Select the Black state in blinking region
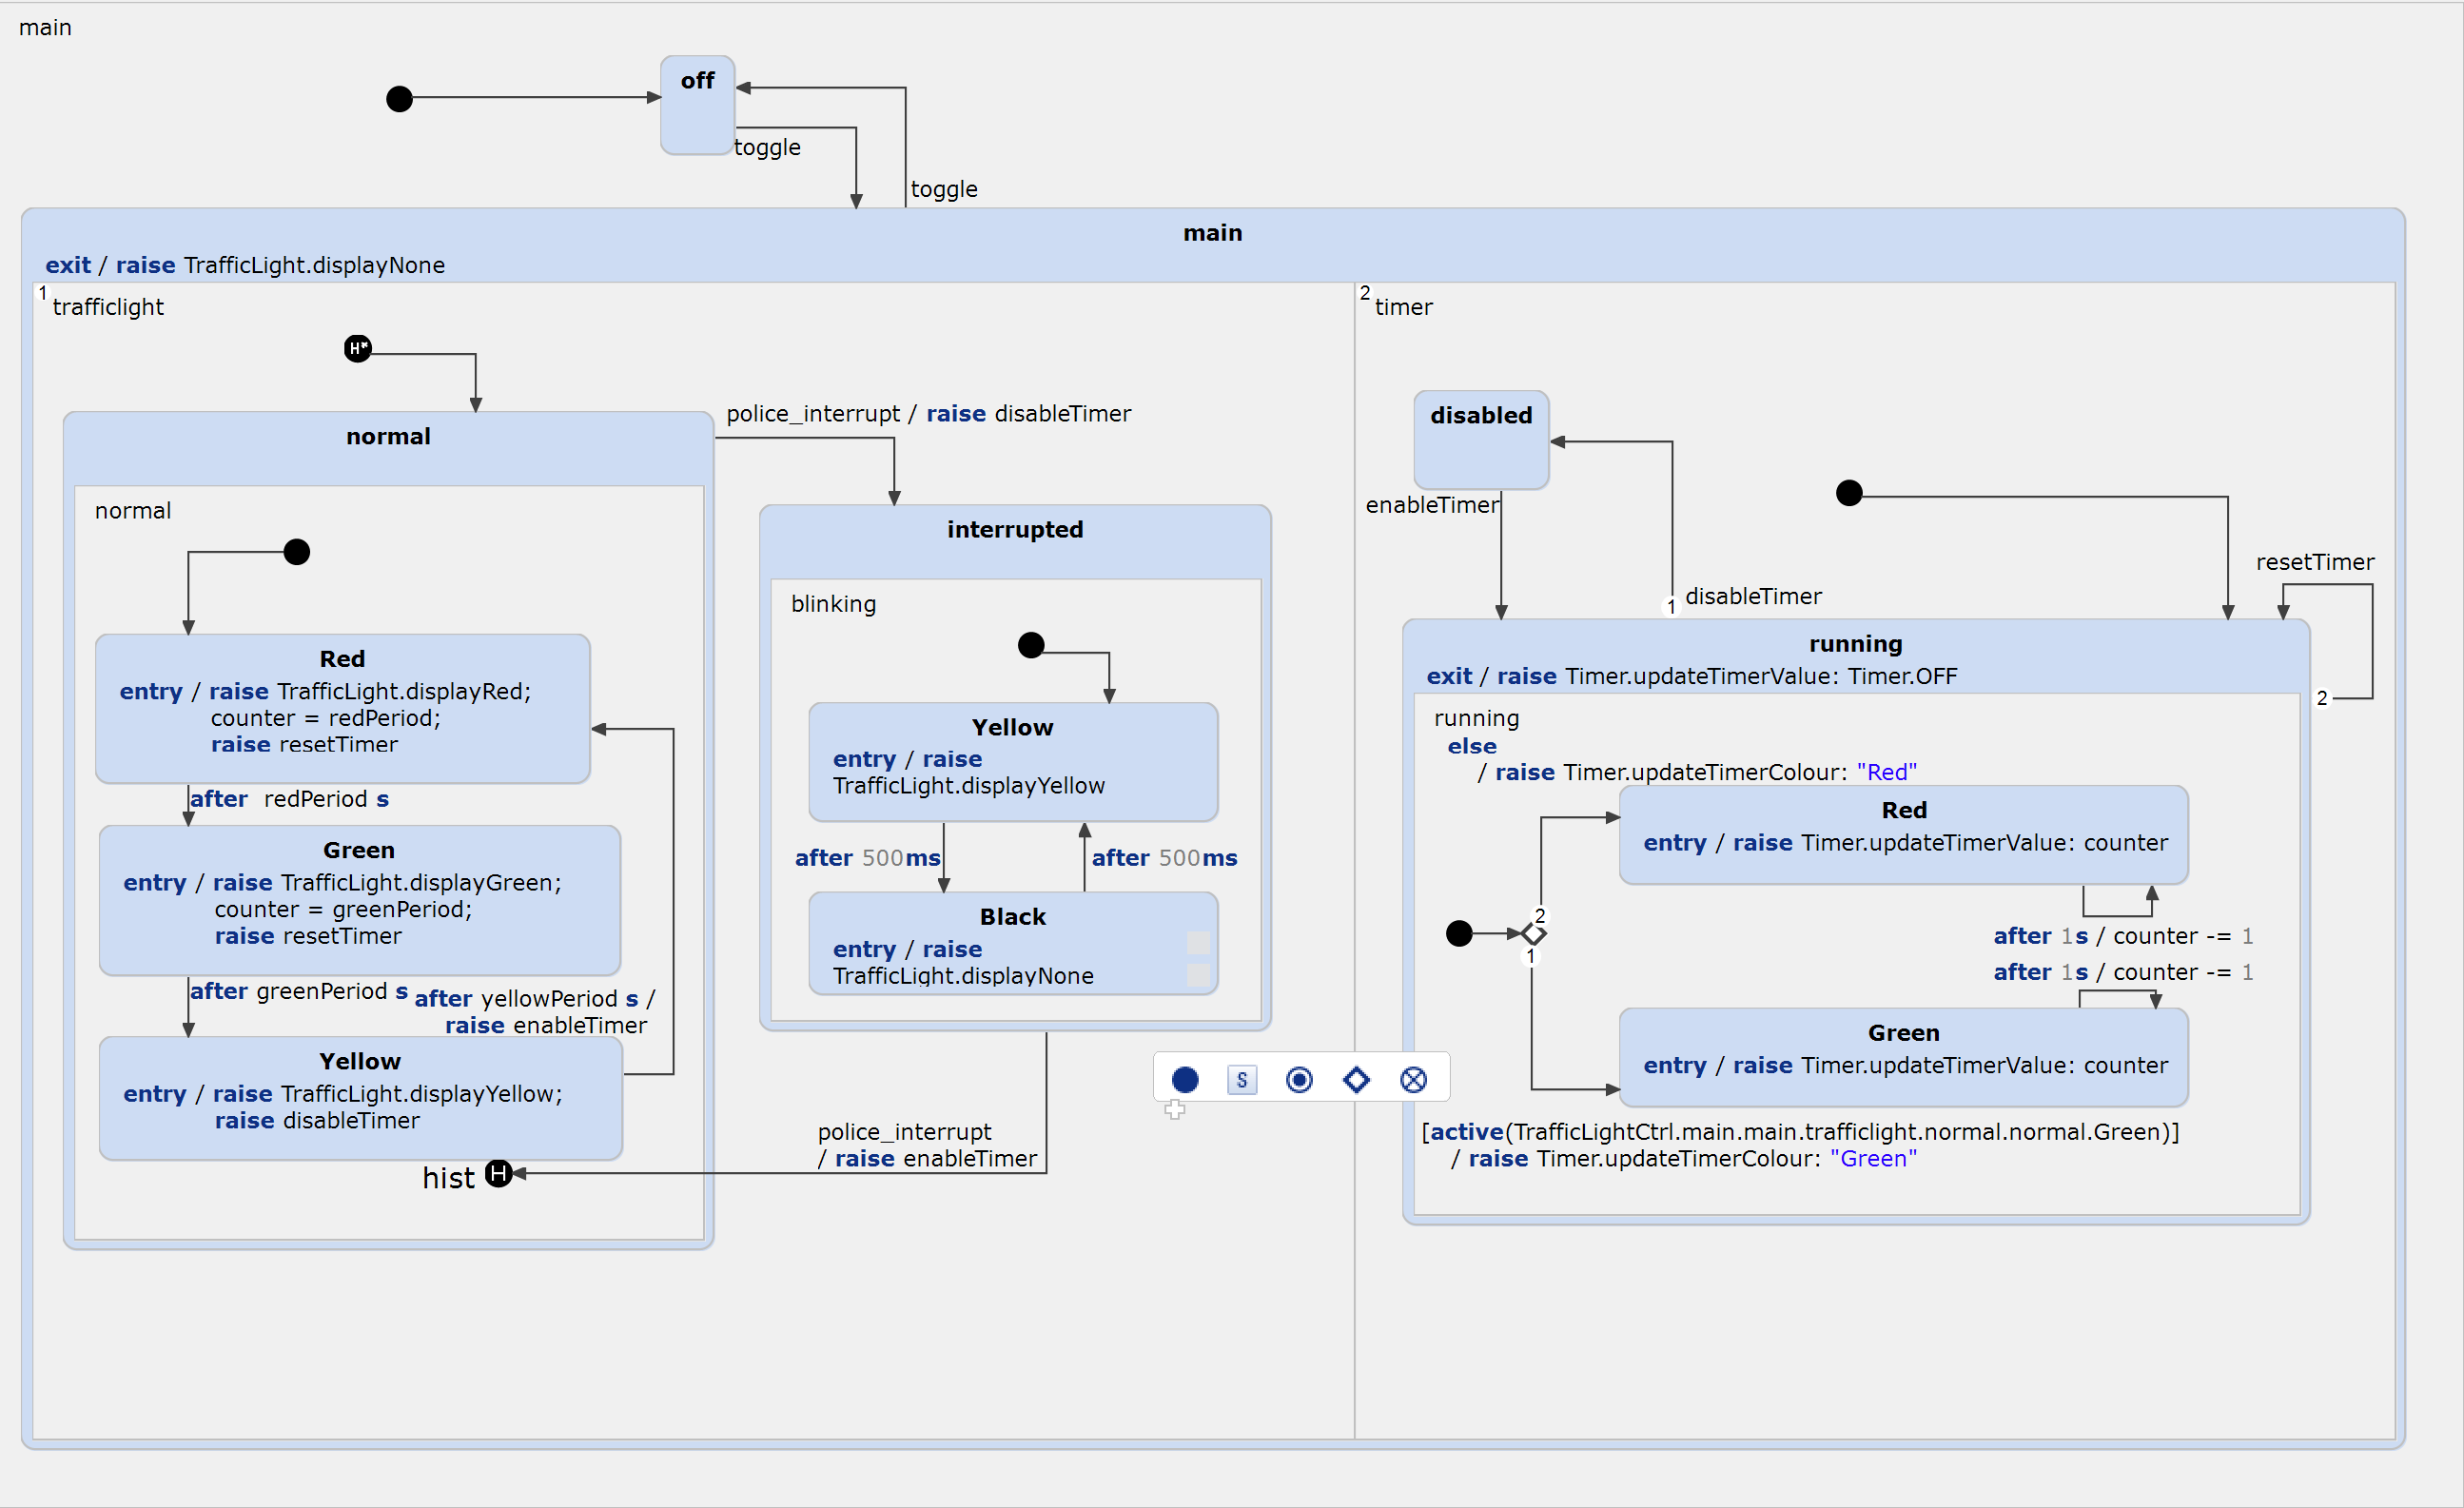 point(1012,943)
